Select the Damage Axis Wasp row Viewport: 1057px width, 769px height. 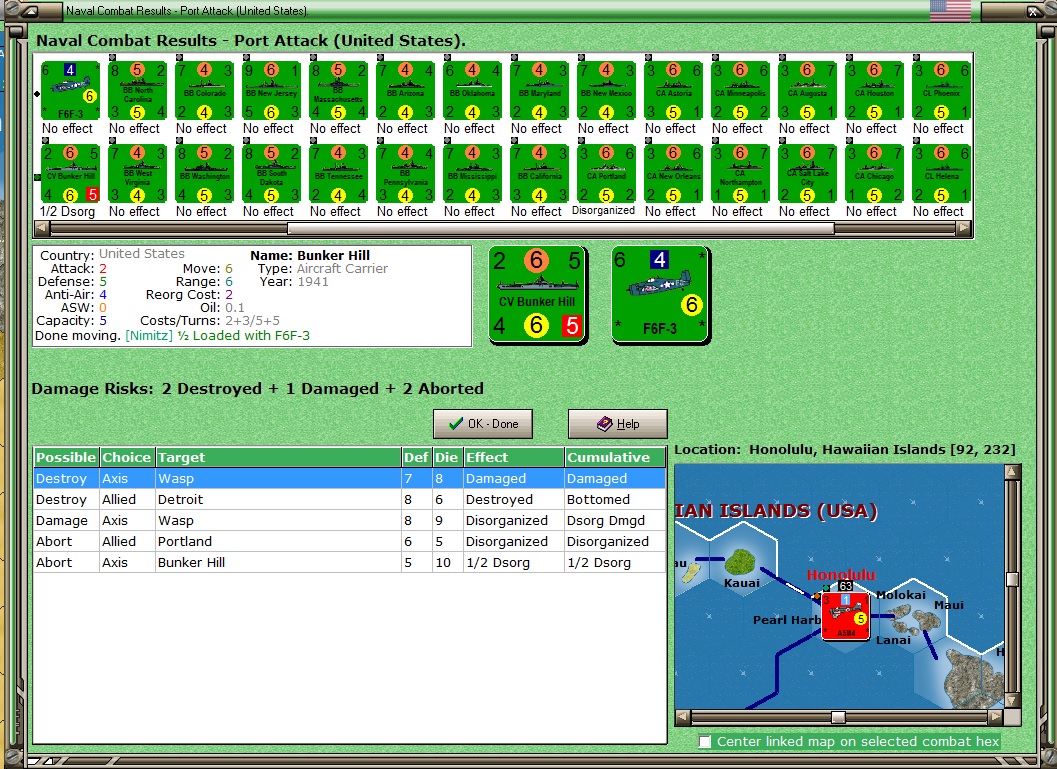pyautogui.click(x=349, y=520)
